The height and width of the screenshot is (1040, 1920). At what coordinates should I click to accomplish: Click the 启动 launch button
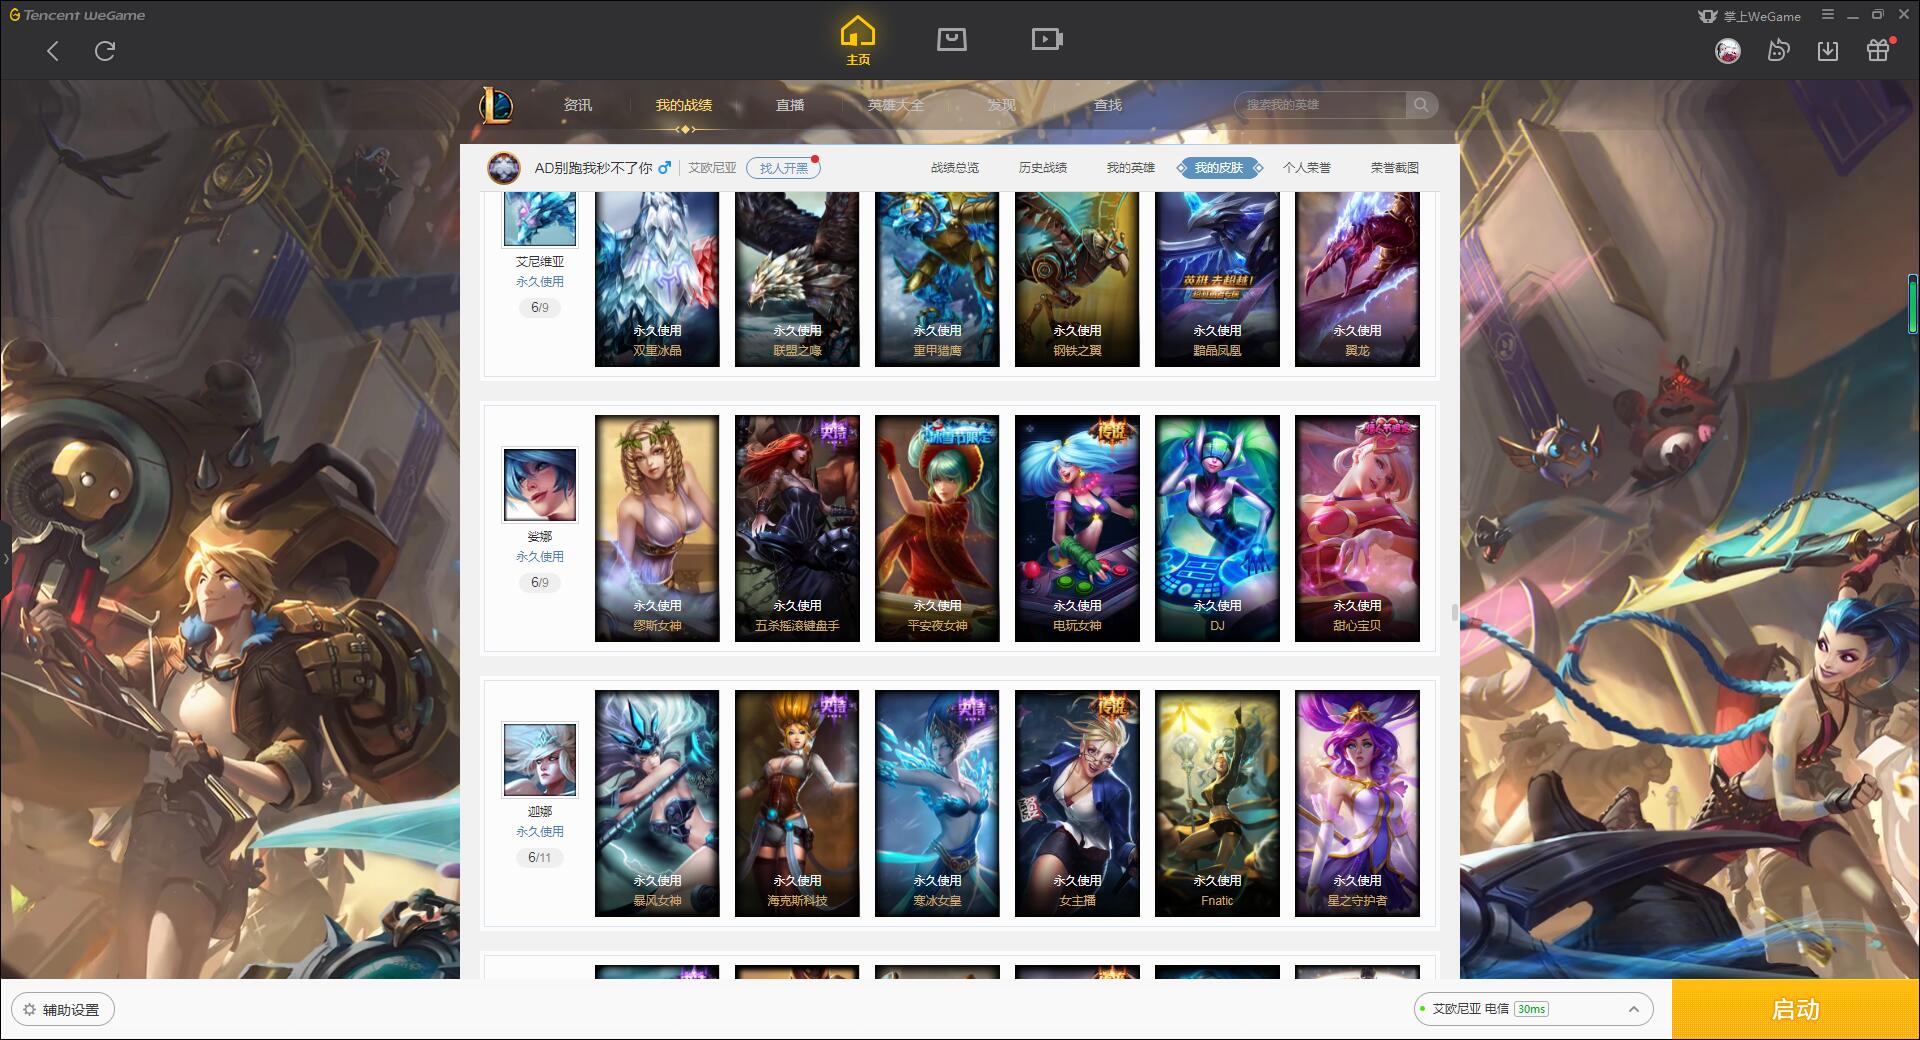pos(1796,1009)
